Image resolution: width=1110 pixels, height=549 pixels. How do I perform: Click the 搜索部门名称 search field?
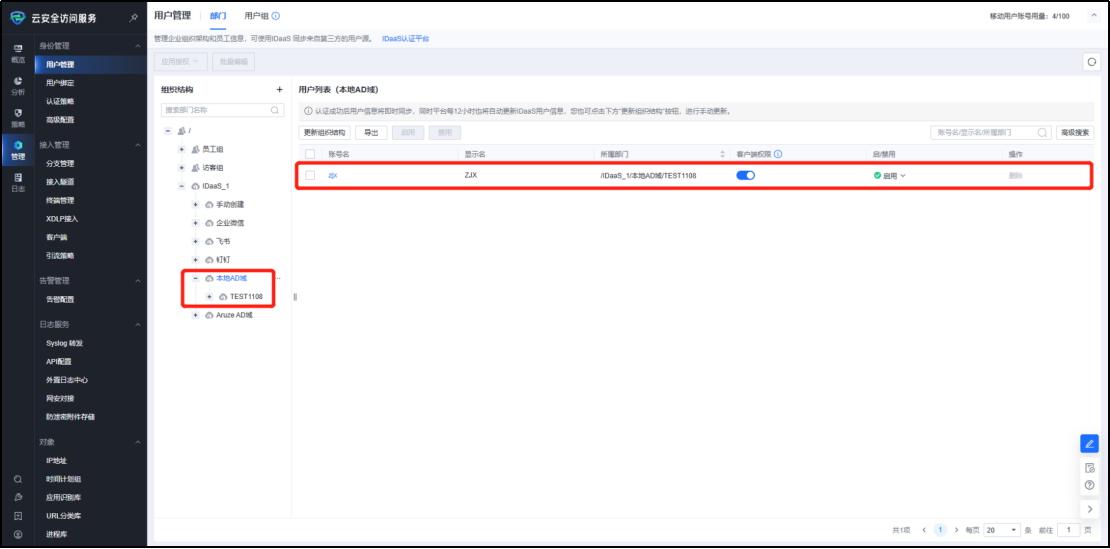click(216, 110)
